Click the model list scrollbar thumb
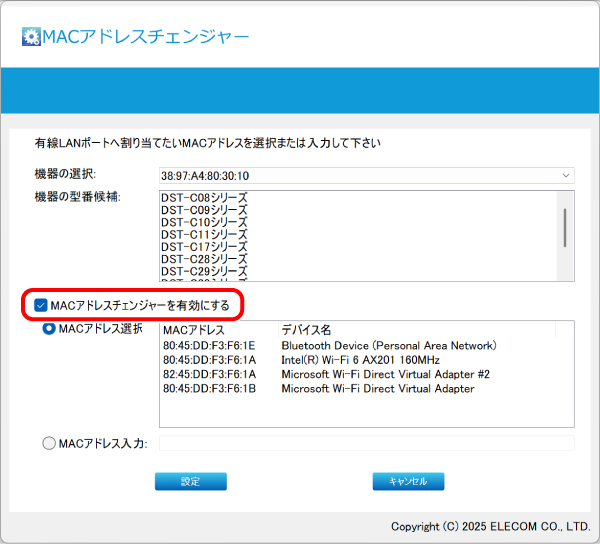The width and height of the screenshot is (600, 544). click(565, 228)
